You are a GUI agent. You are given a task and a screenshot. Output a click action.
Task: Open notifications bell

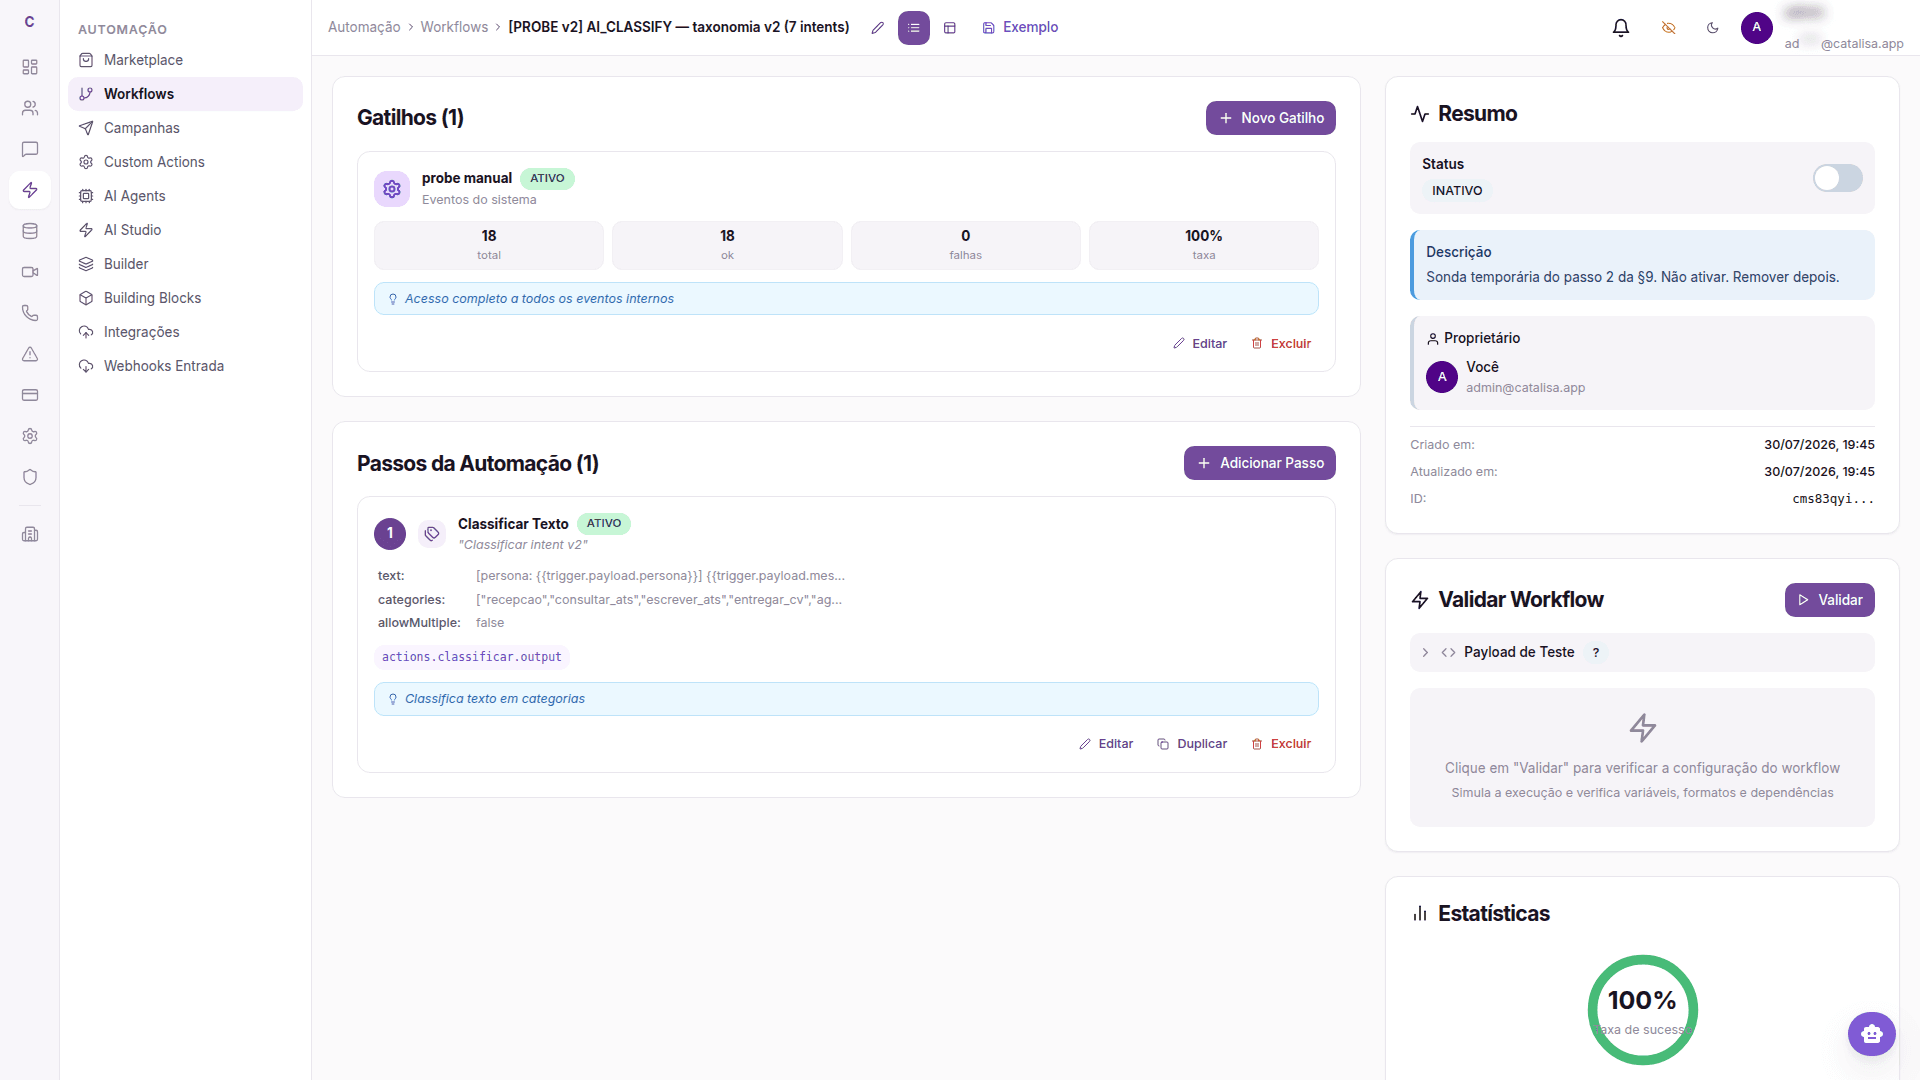[x=1621, y=28]
